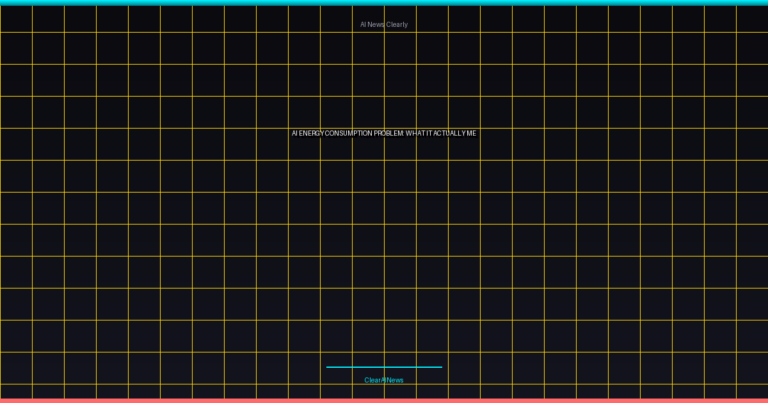This screenshot has width=768, height=403.
Task: Click the word "Clearly" in the header
Action: coord(397,24)
